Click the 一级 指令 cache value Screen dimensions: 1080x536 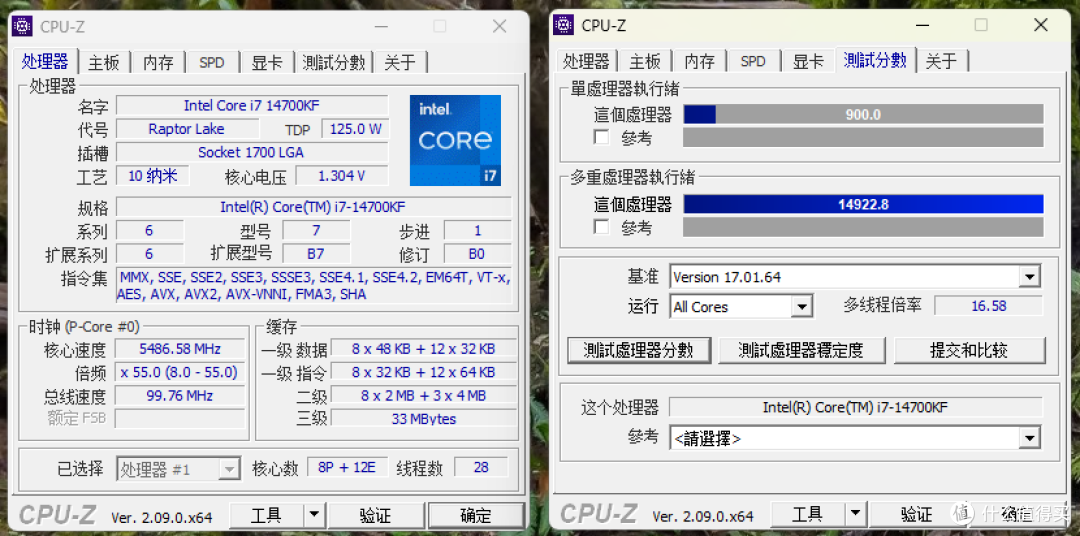point(424,372)
